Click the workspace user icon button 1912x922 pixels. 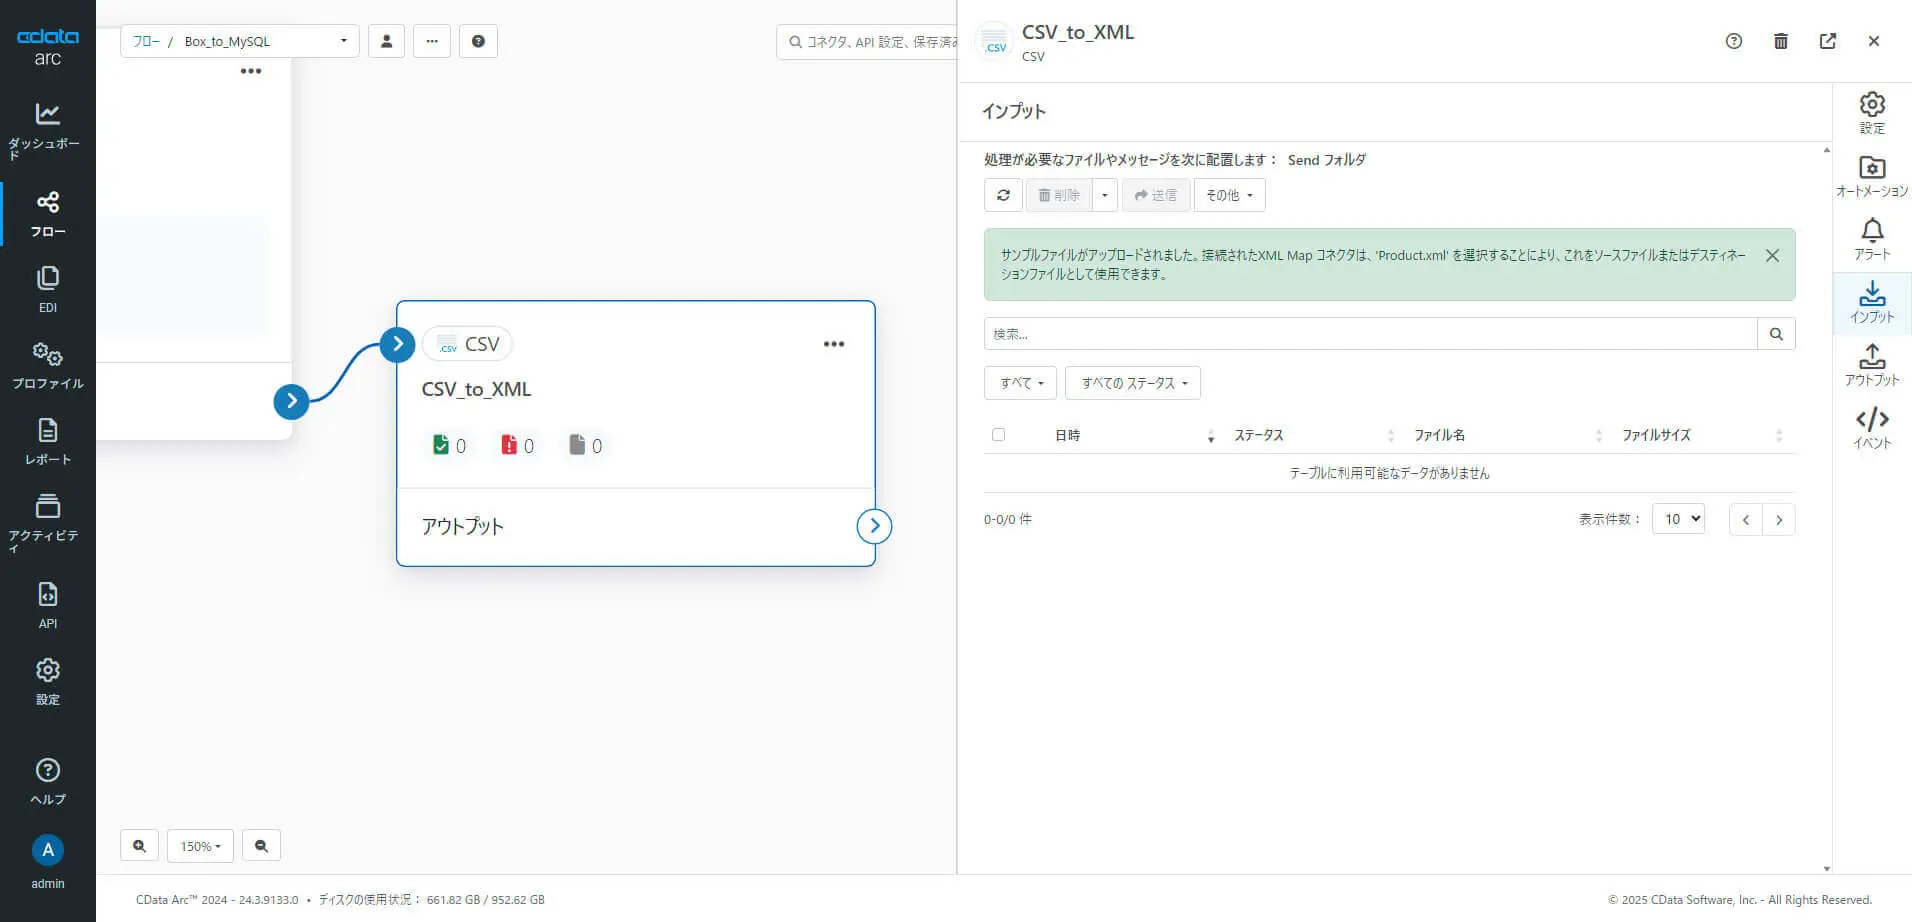386,41
